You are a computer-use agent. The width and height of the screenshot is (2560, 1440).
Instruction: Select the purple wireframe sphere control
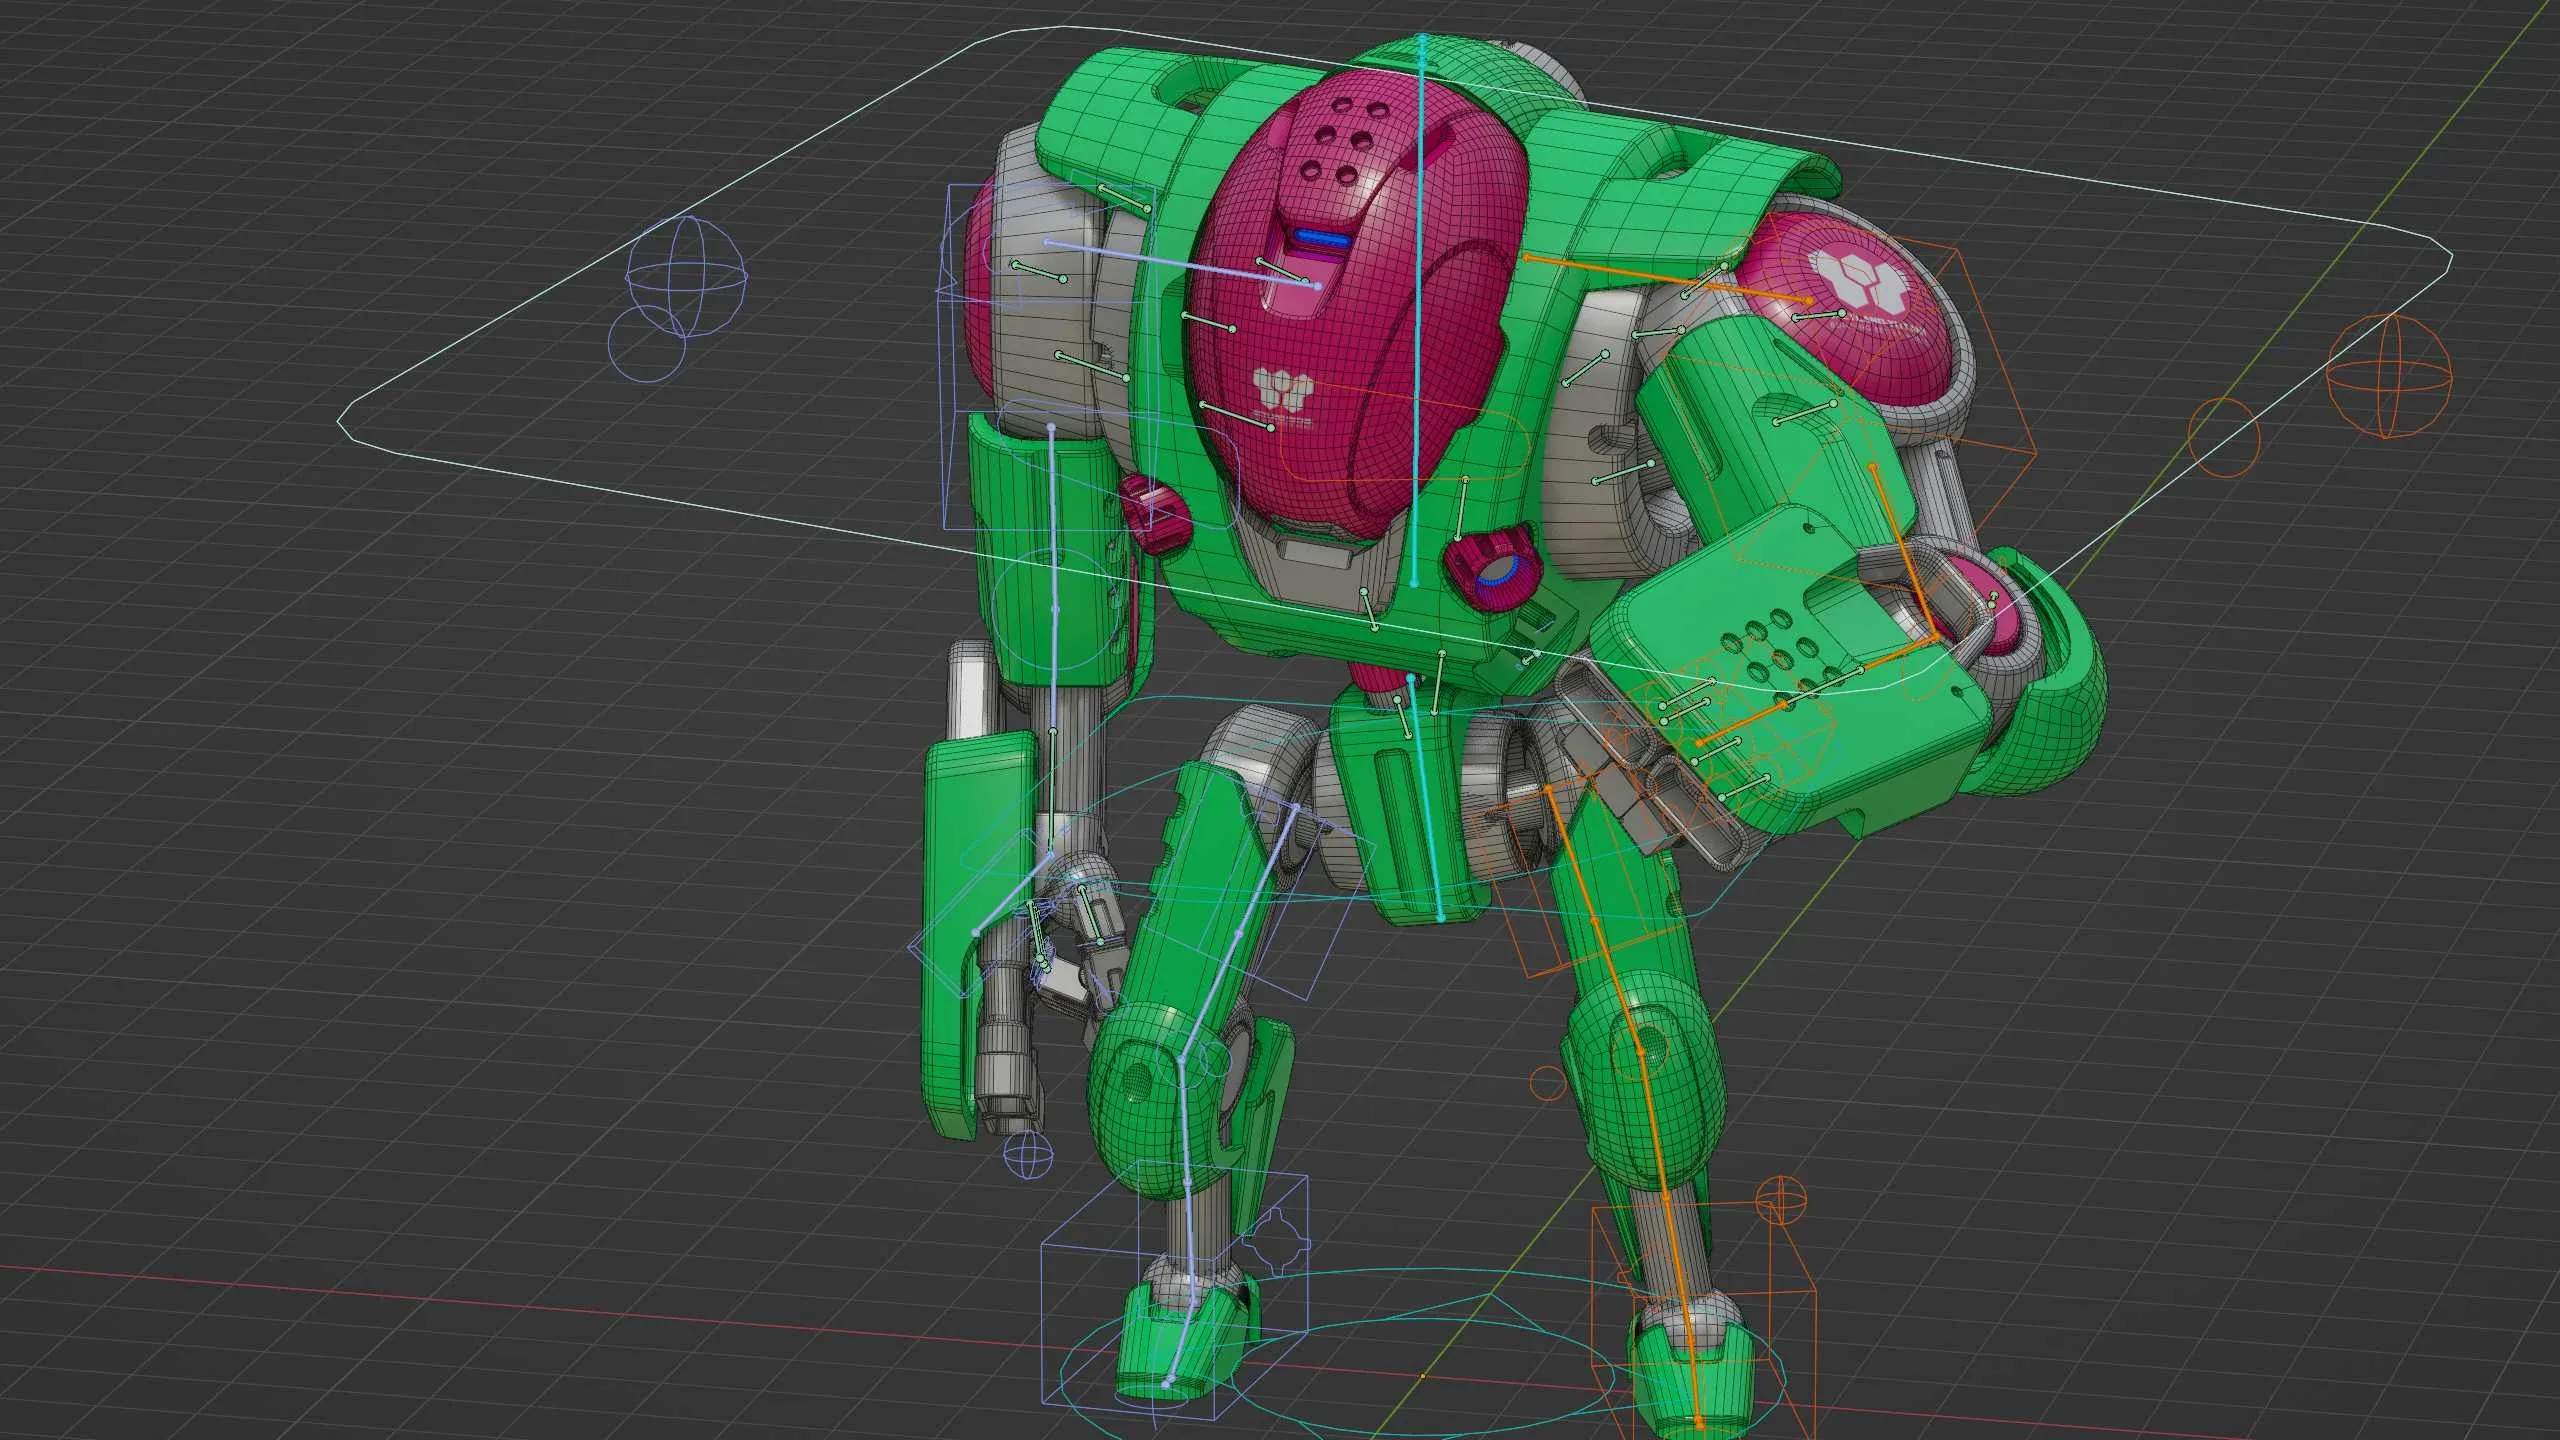pos(686,276)
